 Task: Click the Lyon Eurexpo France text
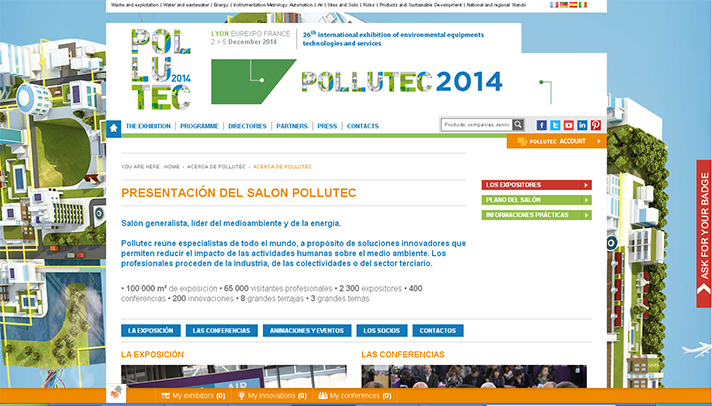click(251, 34)
